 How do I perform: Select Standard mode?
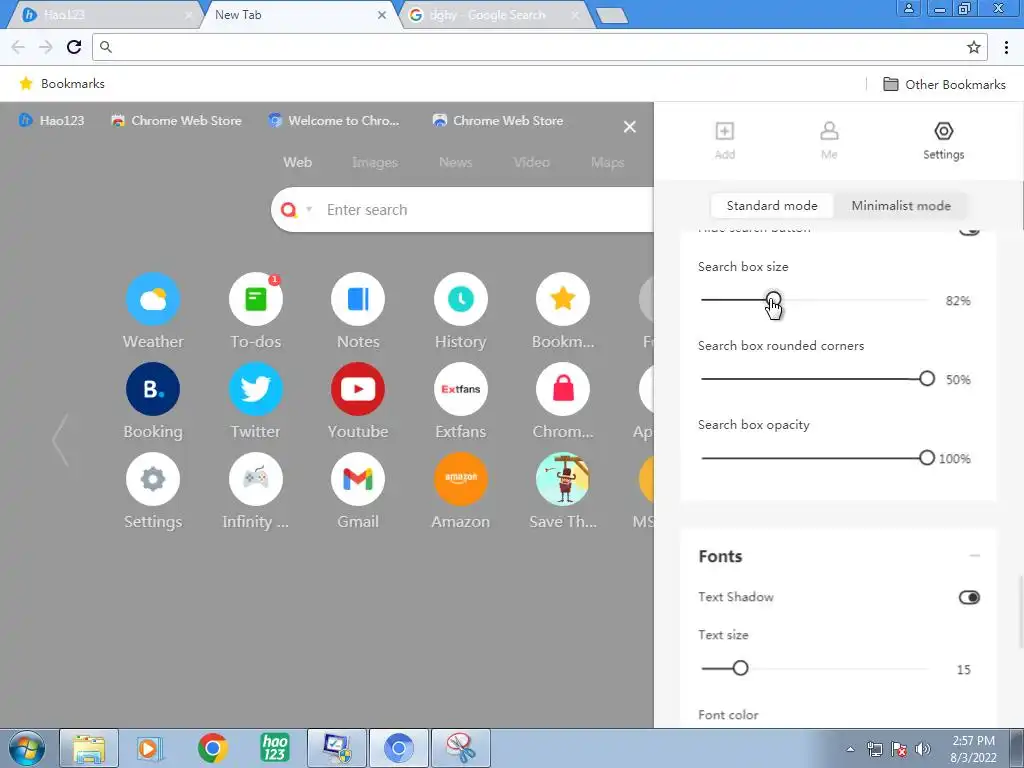click(772, 206)
